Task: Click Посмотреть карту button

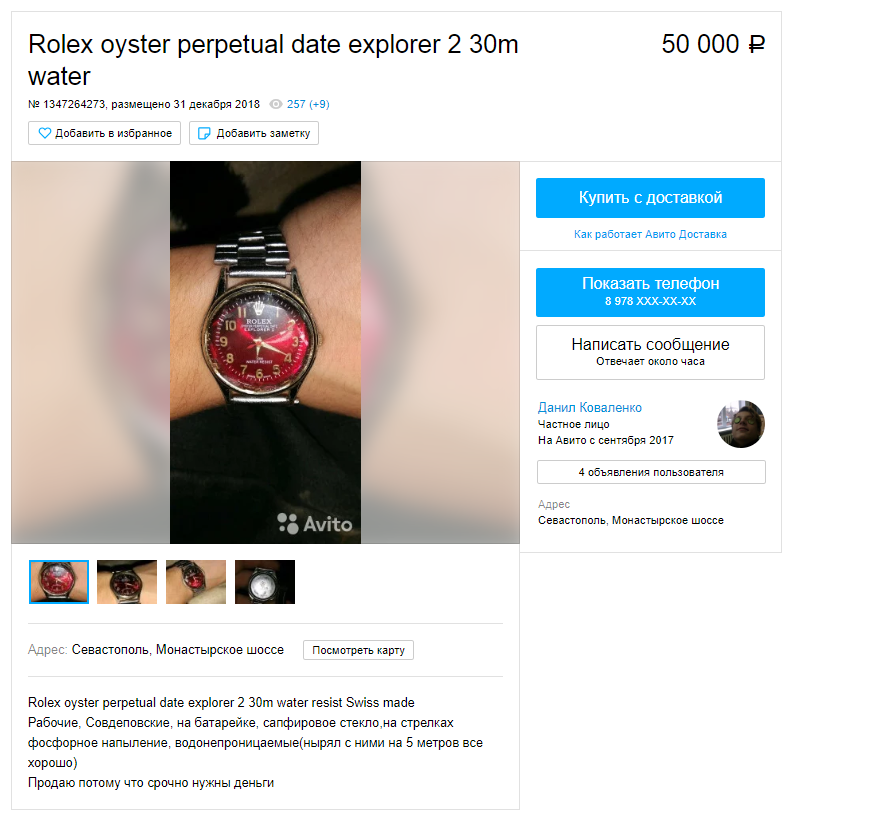Action: (x=358, y=650)
